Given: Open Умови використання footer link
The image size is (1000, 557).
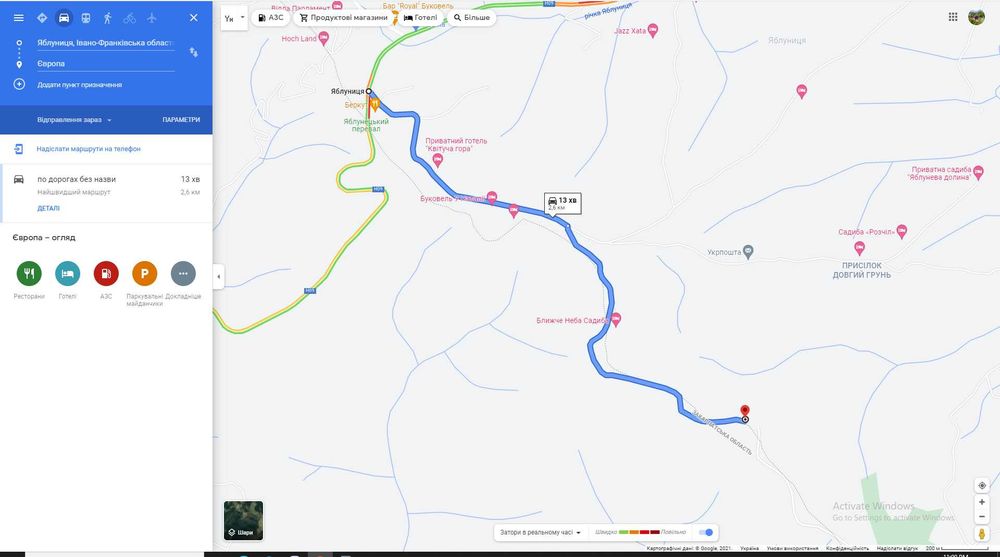Looking at the screenshot, I should (792, 548).
